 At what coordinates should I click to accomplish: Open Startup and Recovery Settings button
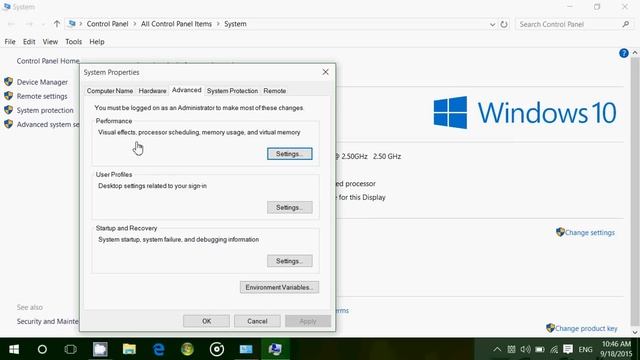pos(290,261)
